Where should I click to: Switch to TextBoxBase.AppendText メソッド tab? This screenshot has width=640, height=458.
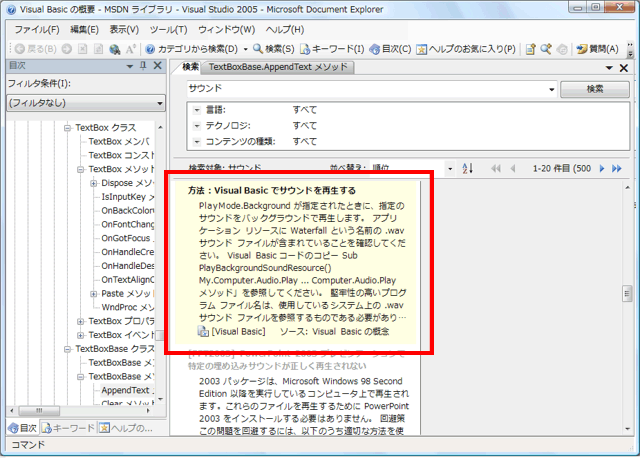[x=278, y=67]
